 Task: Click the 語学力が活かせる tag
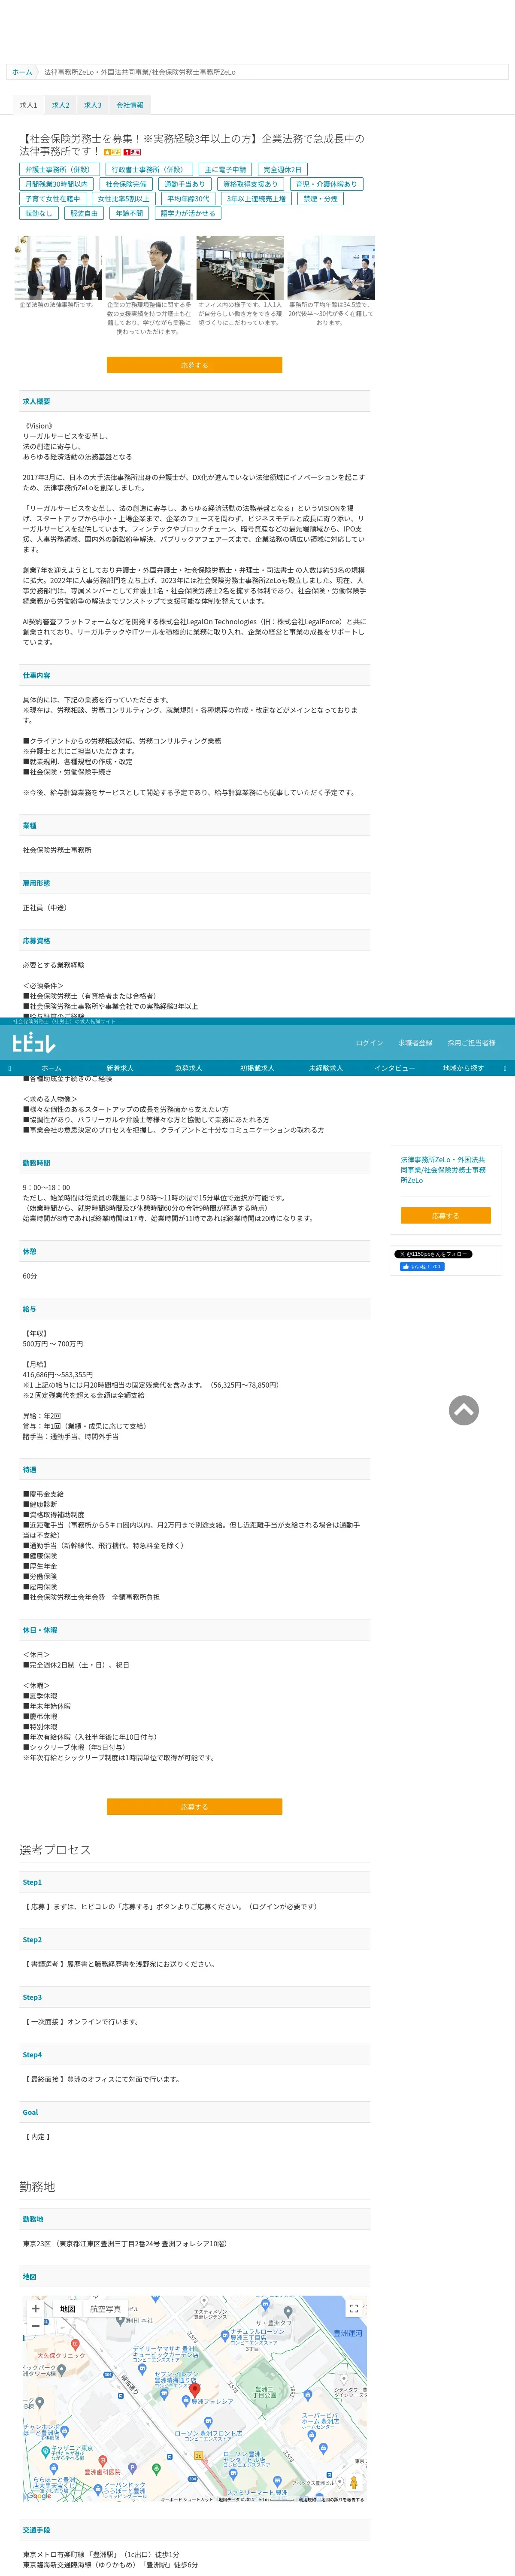(188, 213)
